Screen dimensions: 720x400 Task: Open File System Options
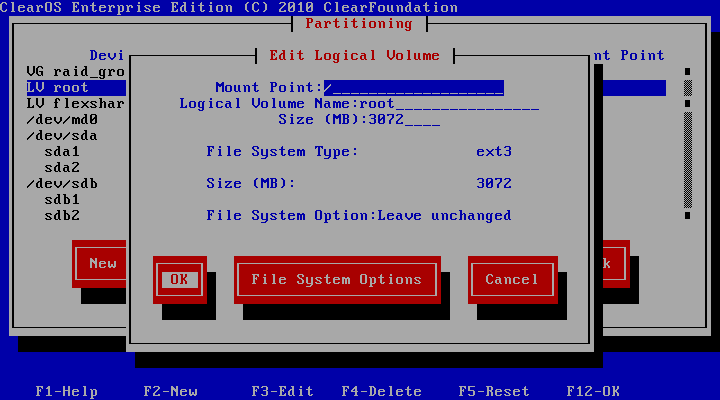336,280
